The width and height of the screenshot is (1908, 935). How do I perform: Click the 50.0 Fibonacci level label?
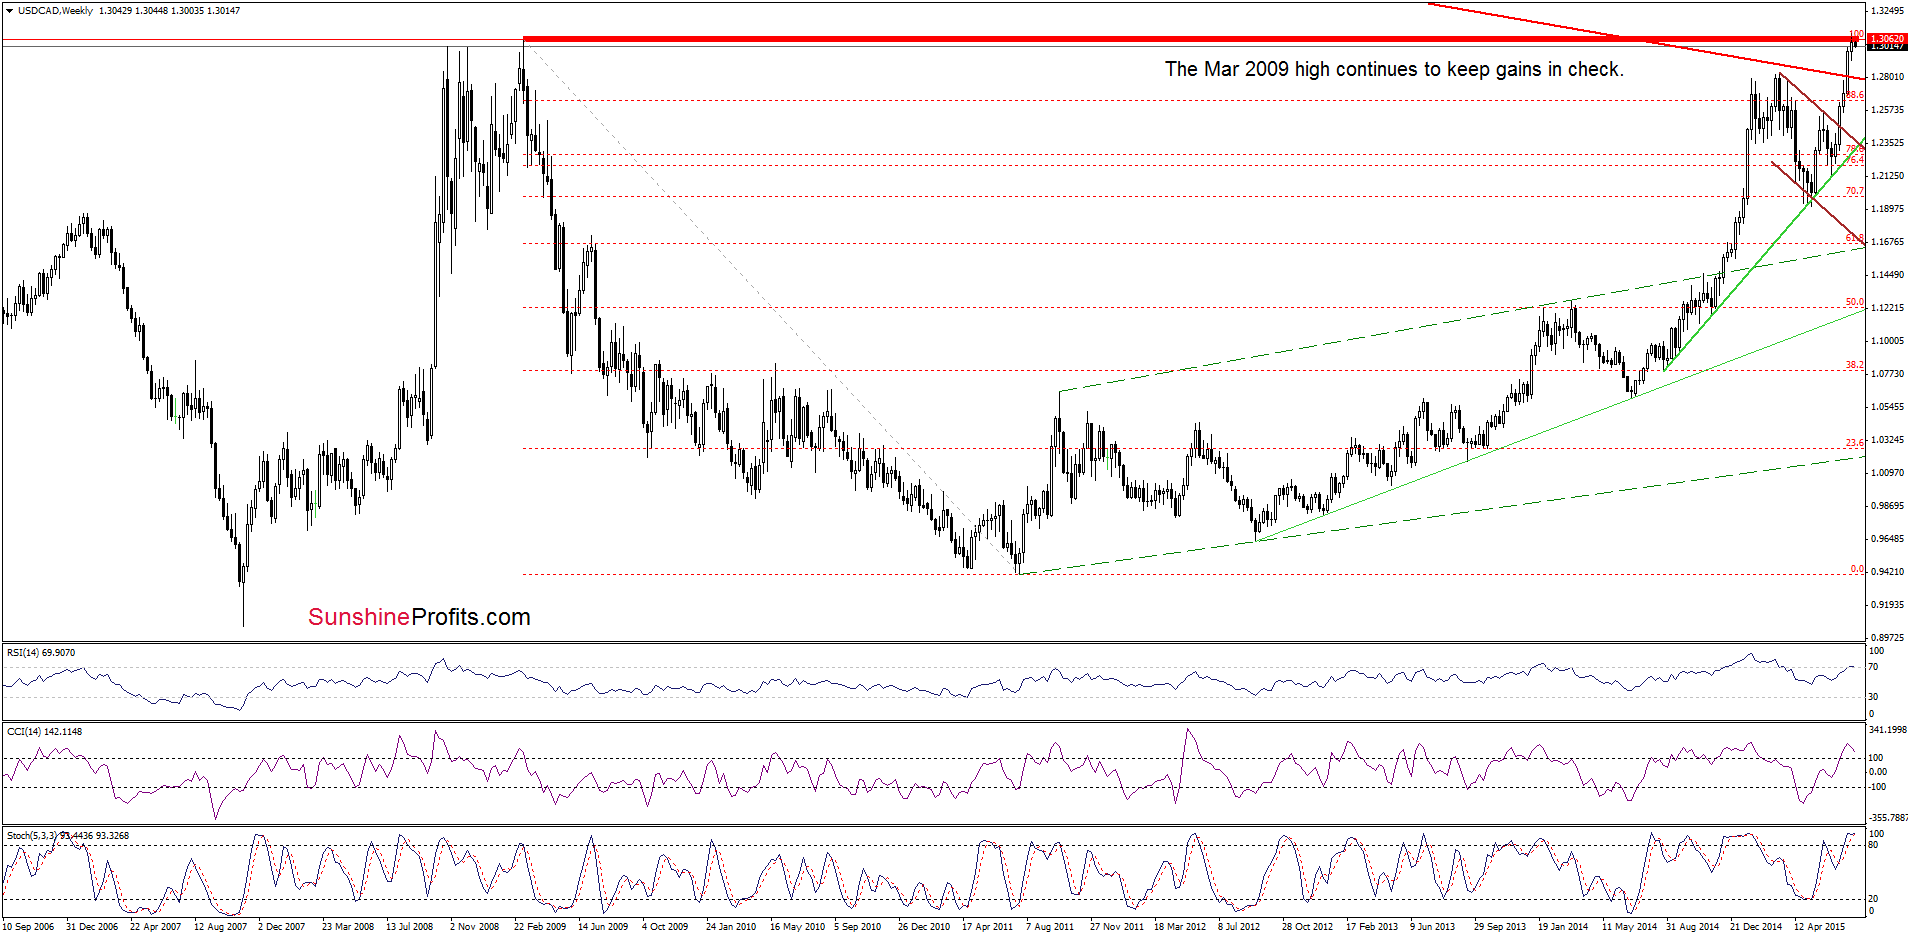[x=1855, y=302]
